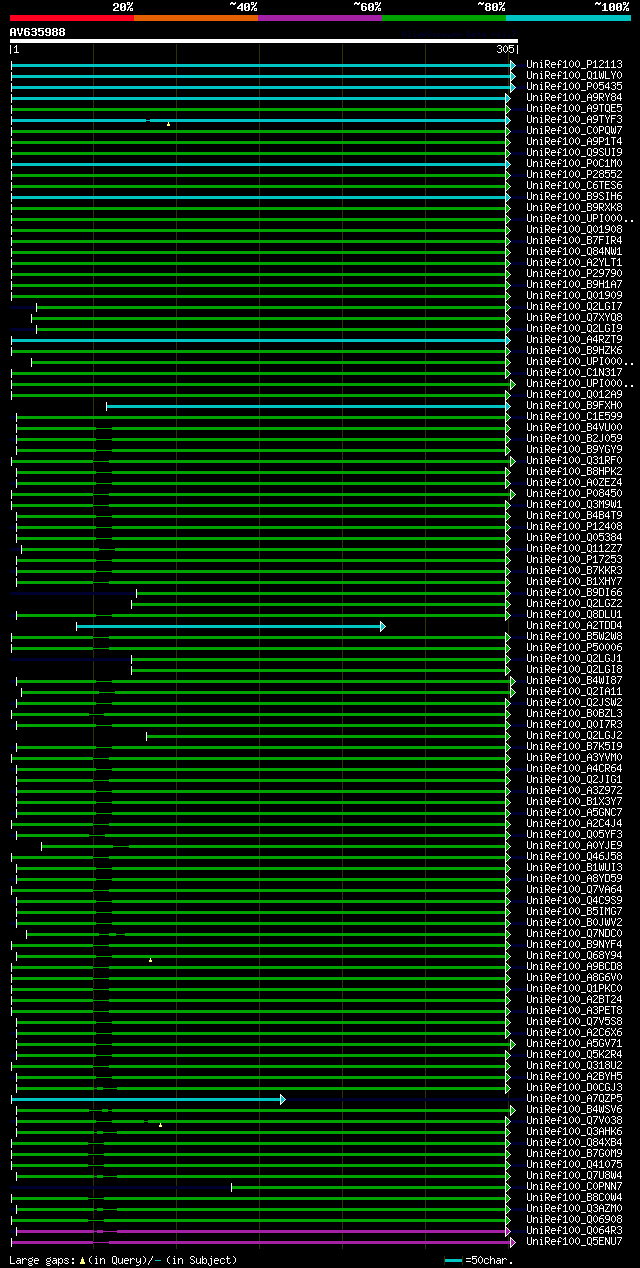Select the label UniRef100_Q2LGJ2
This screenshot has width=640, height=1268.
(574, 735)
